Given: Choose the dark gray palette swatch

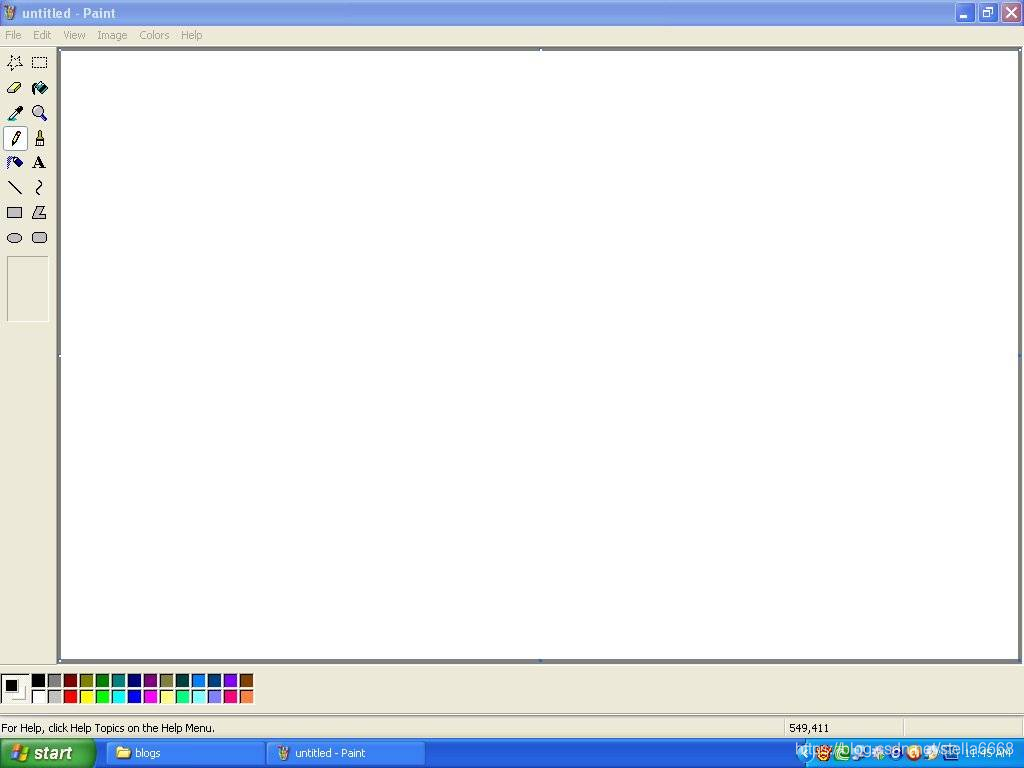Looking at the screenshot, I should (55, 681).
